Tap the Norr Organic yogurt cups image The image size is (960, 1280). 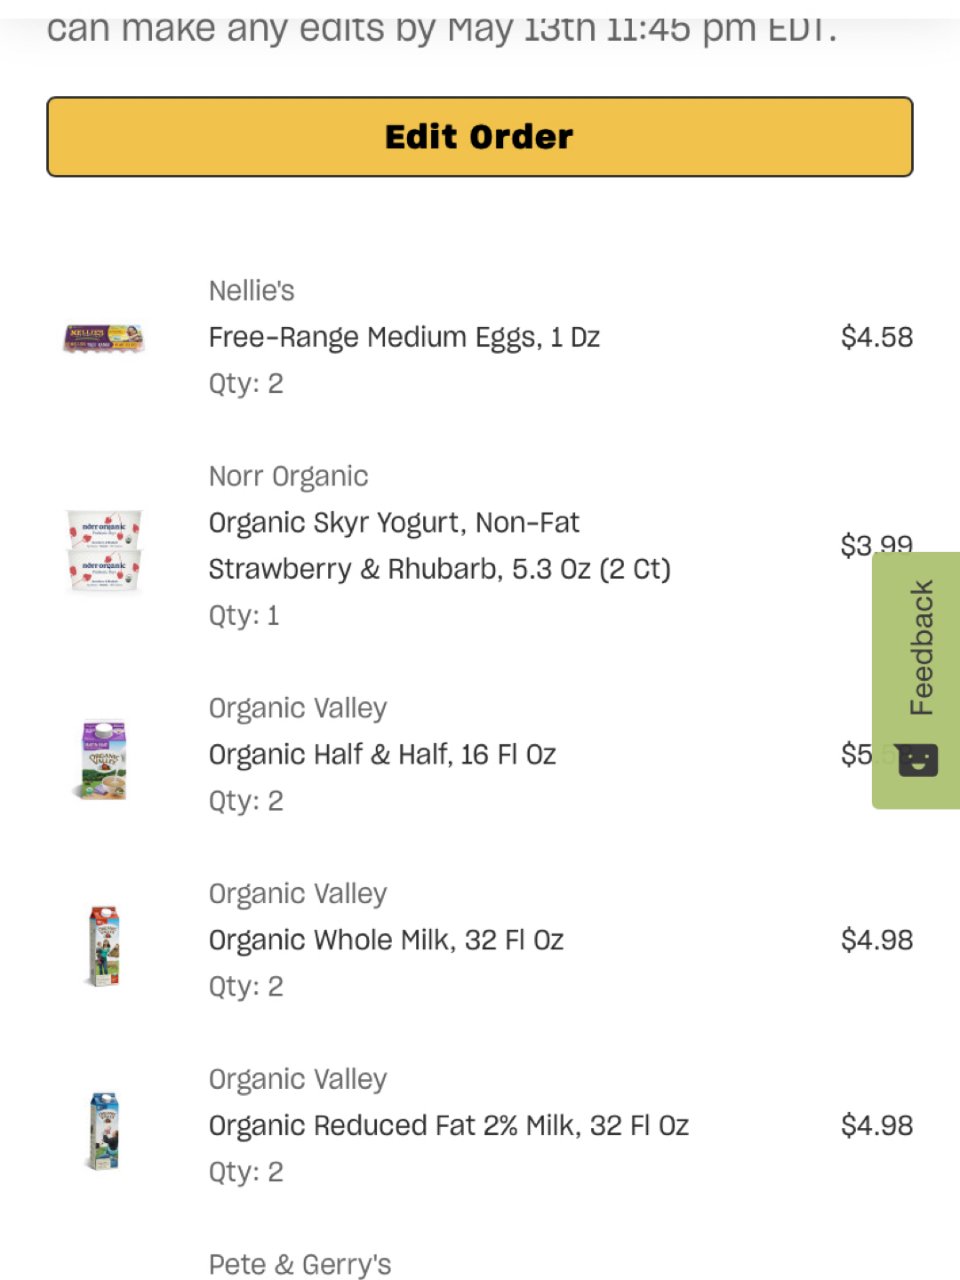tap(104, 550)
